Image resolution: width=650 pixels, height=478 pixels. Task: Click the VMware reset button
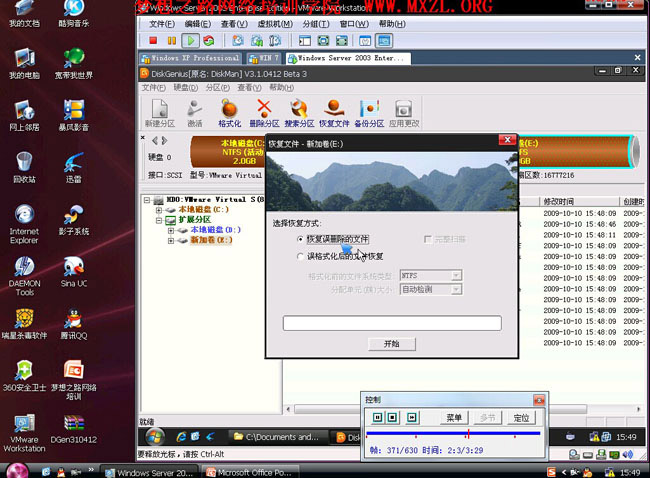click(x=209, y=41)
